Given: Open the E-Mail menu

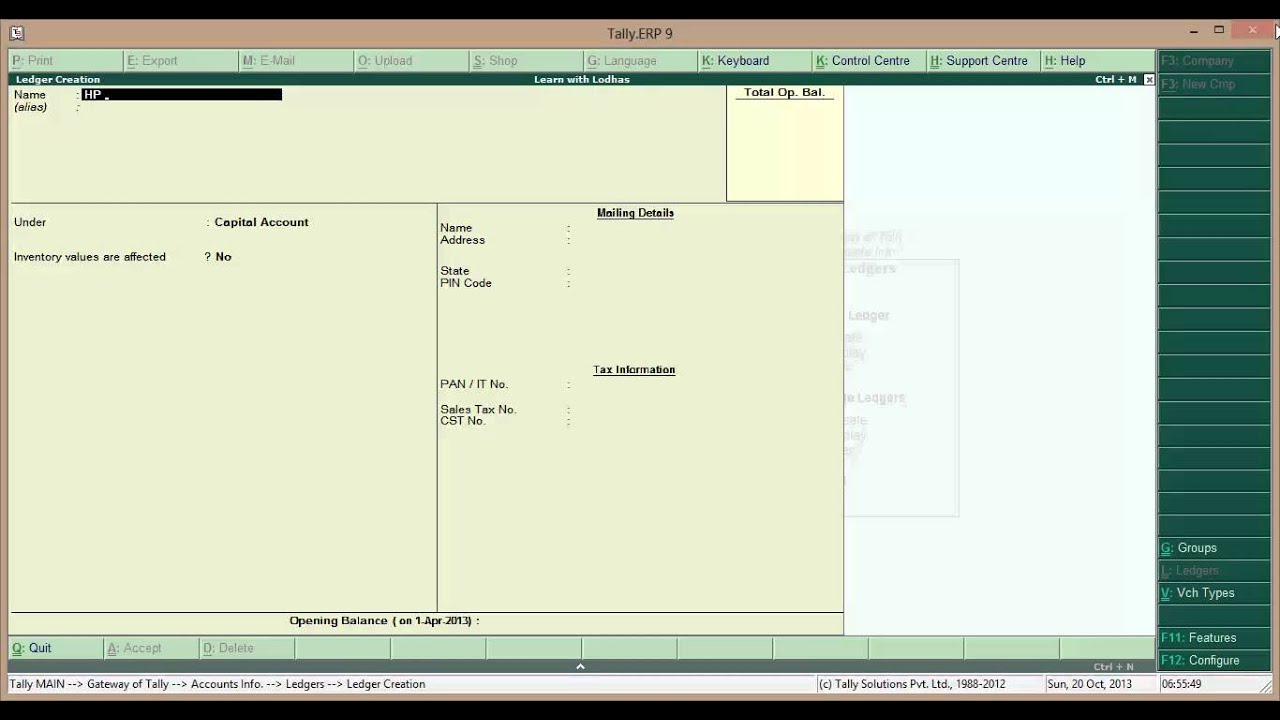Looking at the screenshot, I should point(296,61).
